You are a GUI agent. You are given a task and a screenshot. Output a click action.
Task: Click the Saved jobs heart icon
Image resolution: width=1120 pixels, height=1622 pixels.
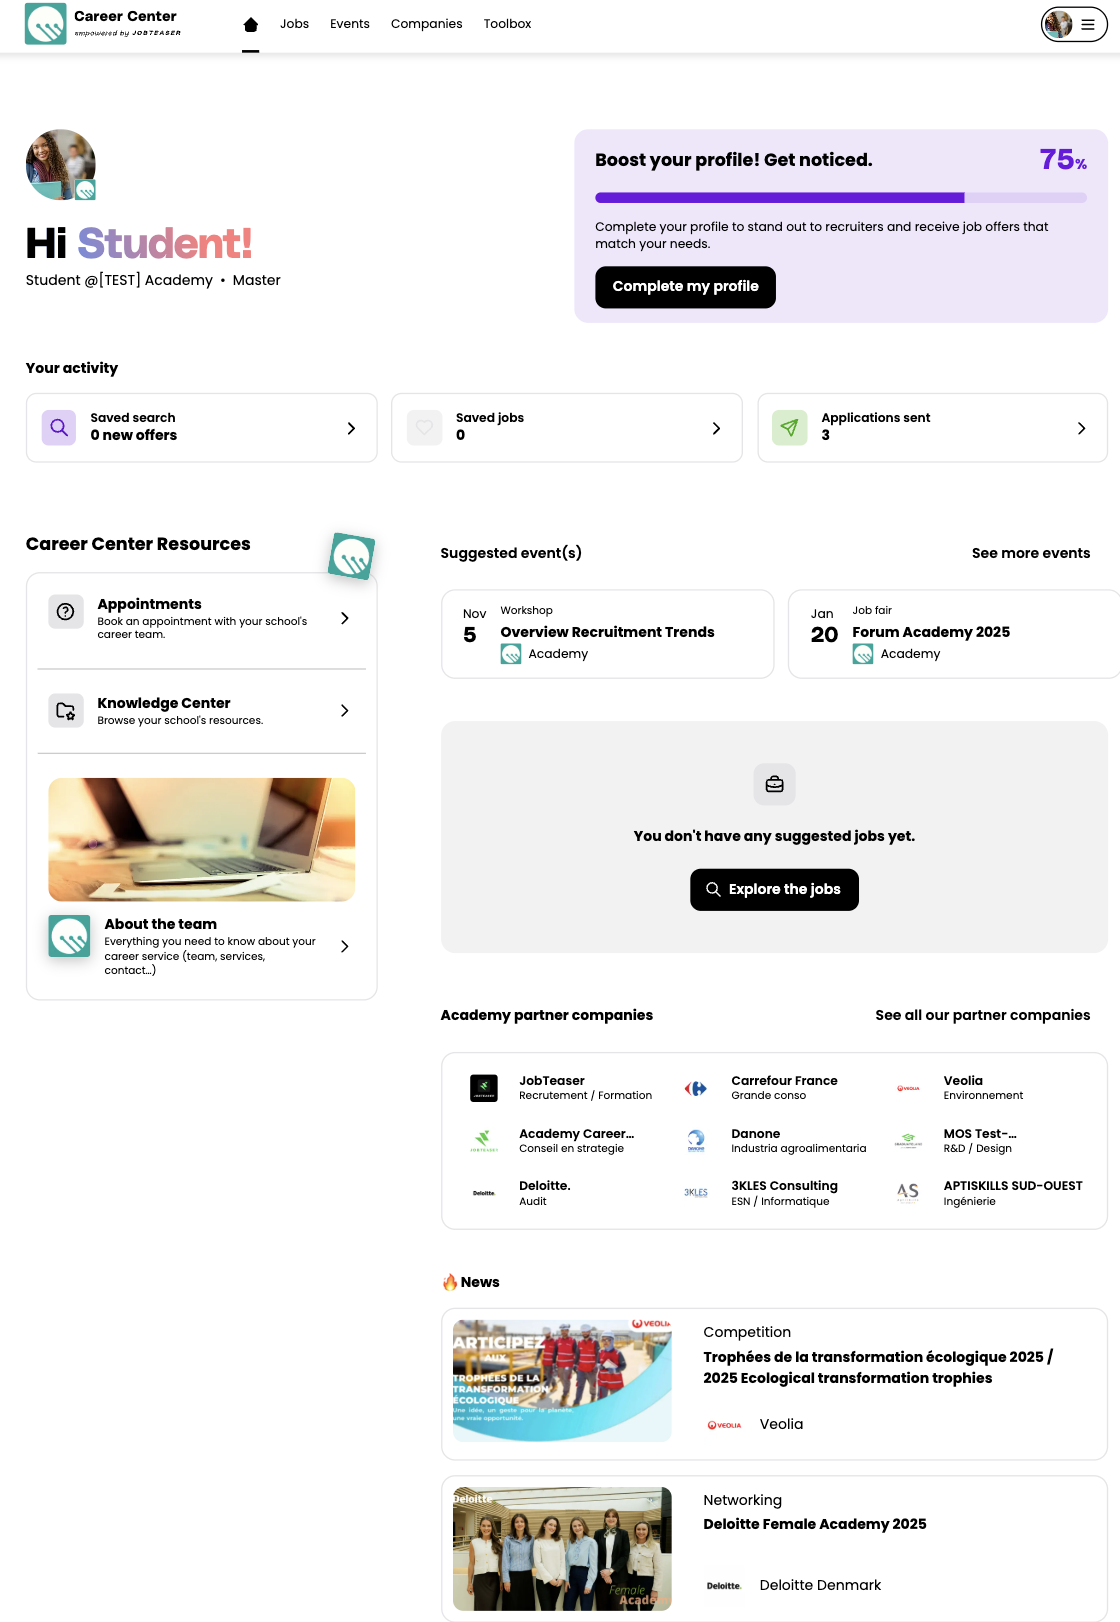pyautogui.click(x=425, y=428)
